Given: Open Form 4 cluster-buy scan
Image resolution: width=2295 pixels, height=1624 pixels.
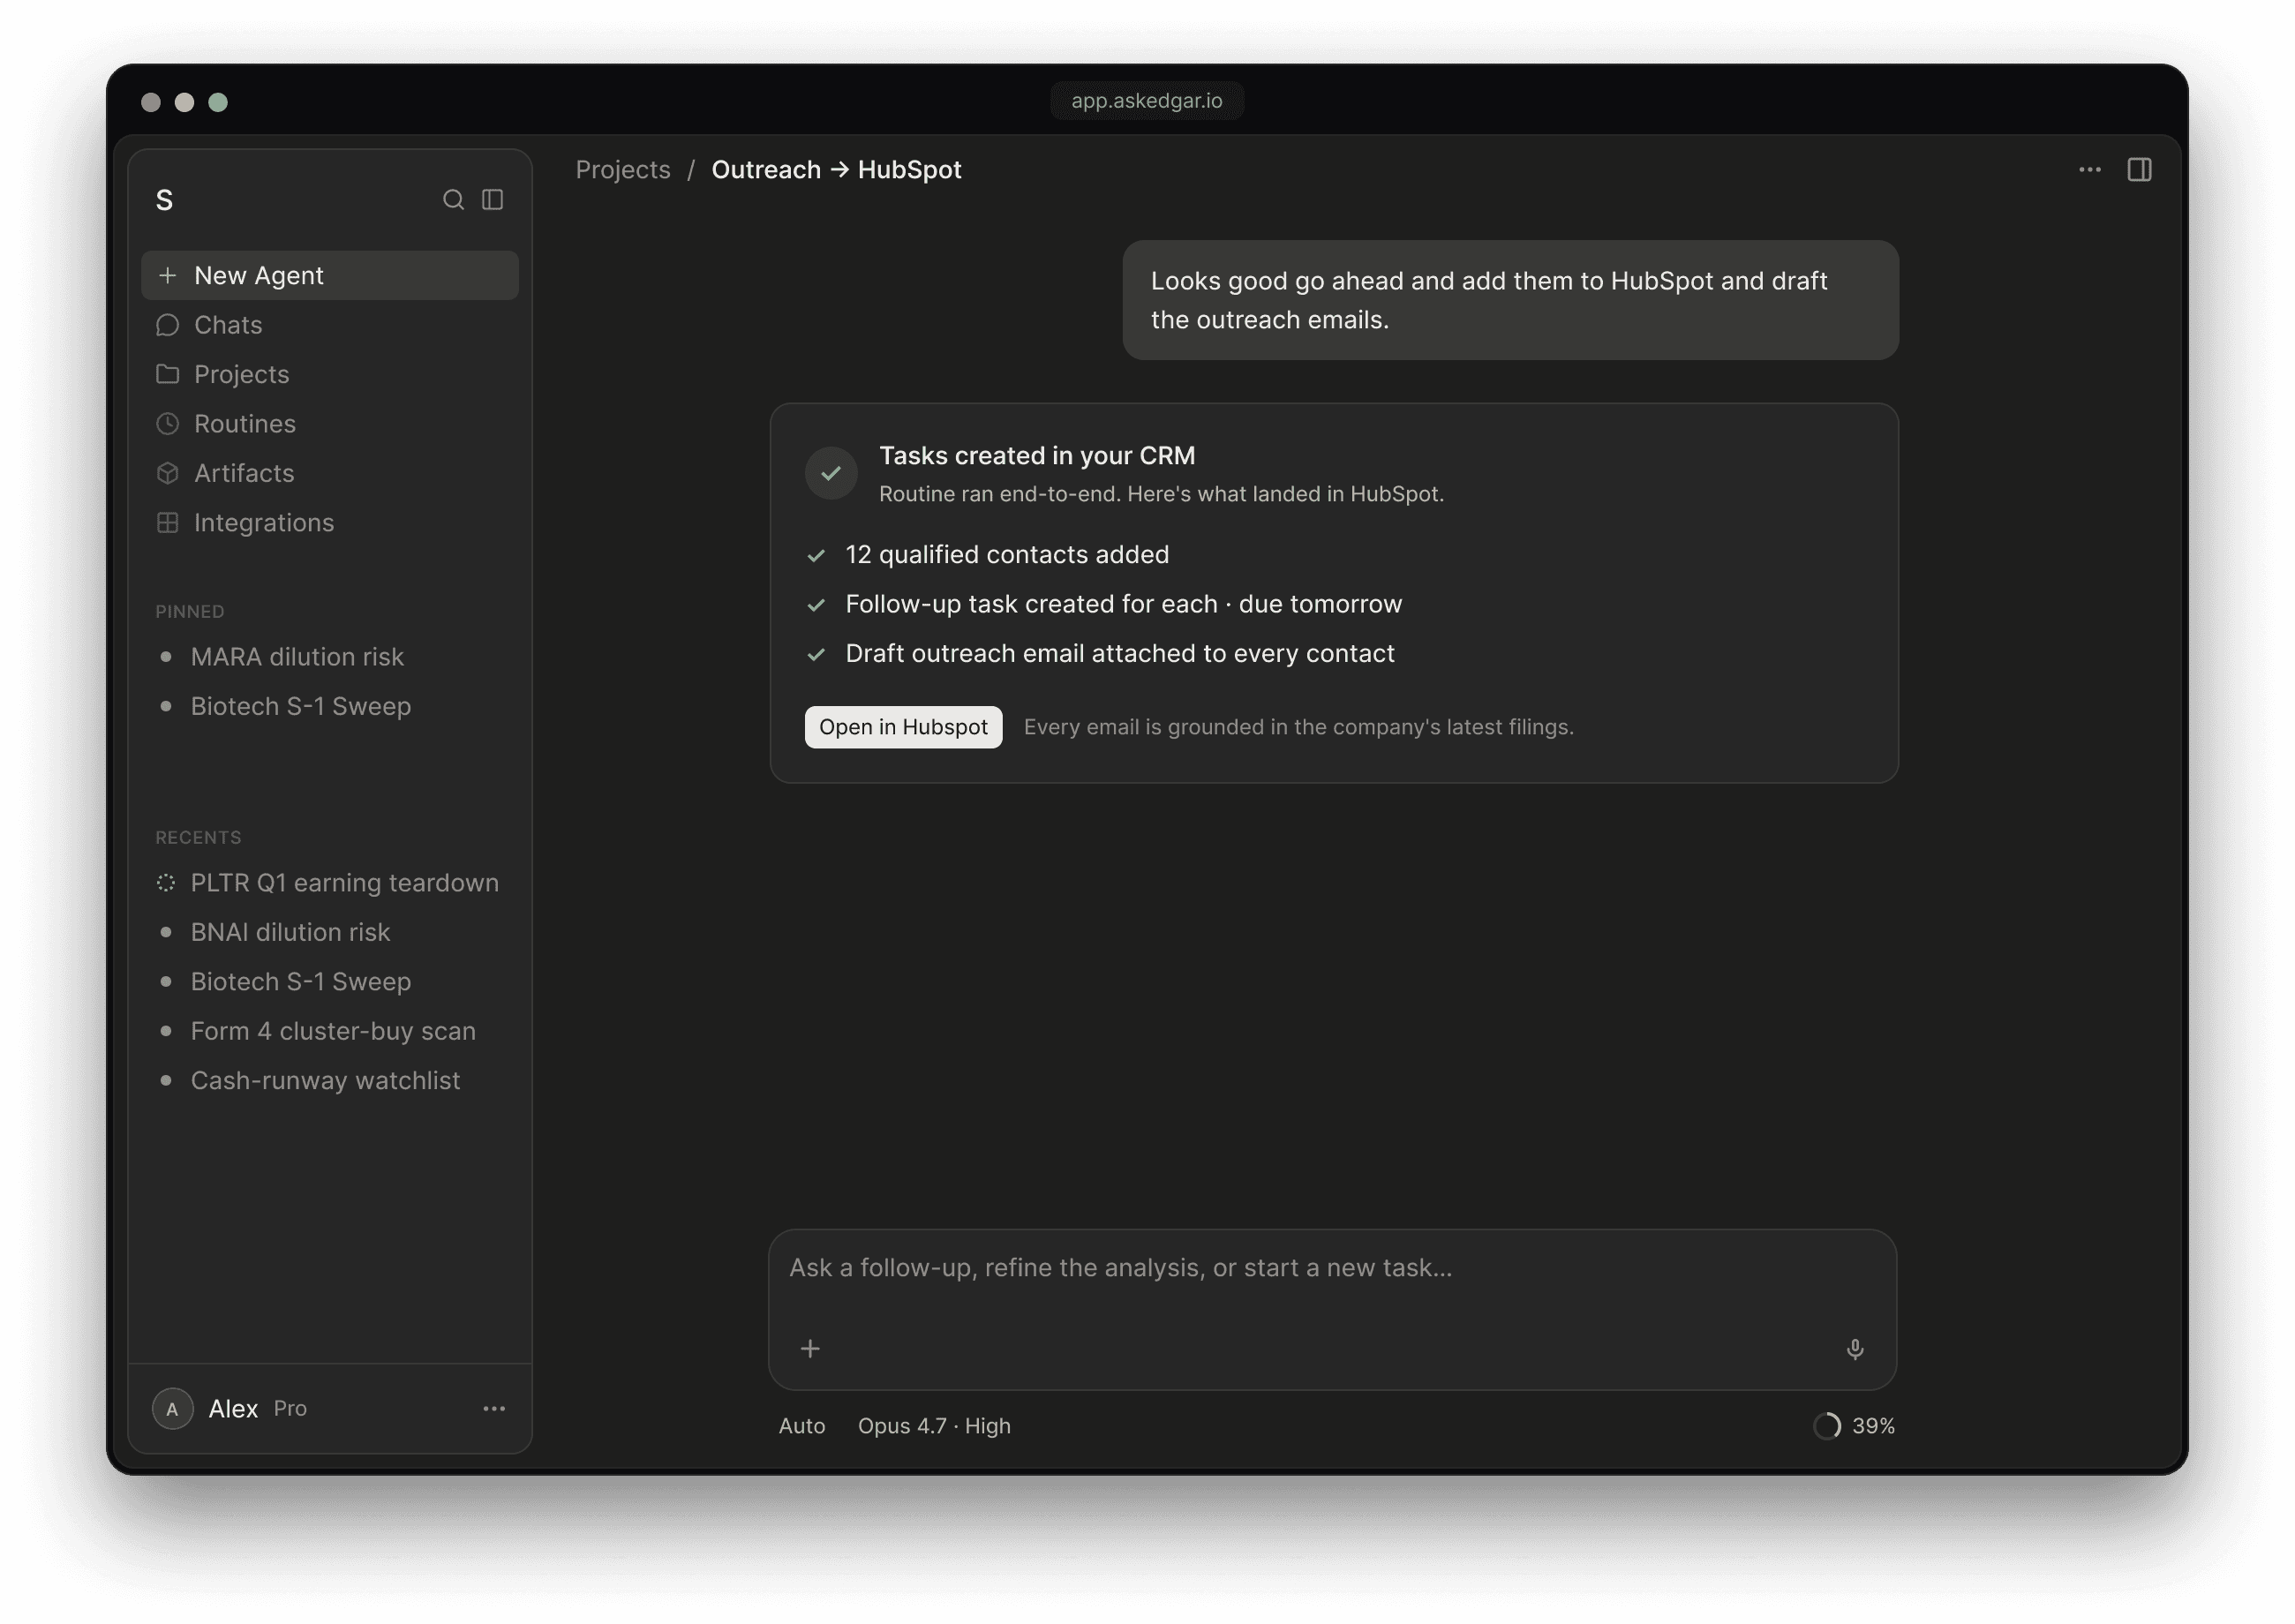Looking at the screenshot, I should [330, 1031].
